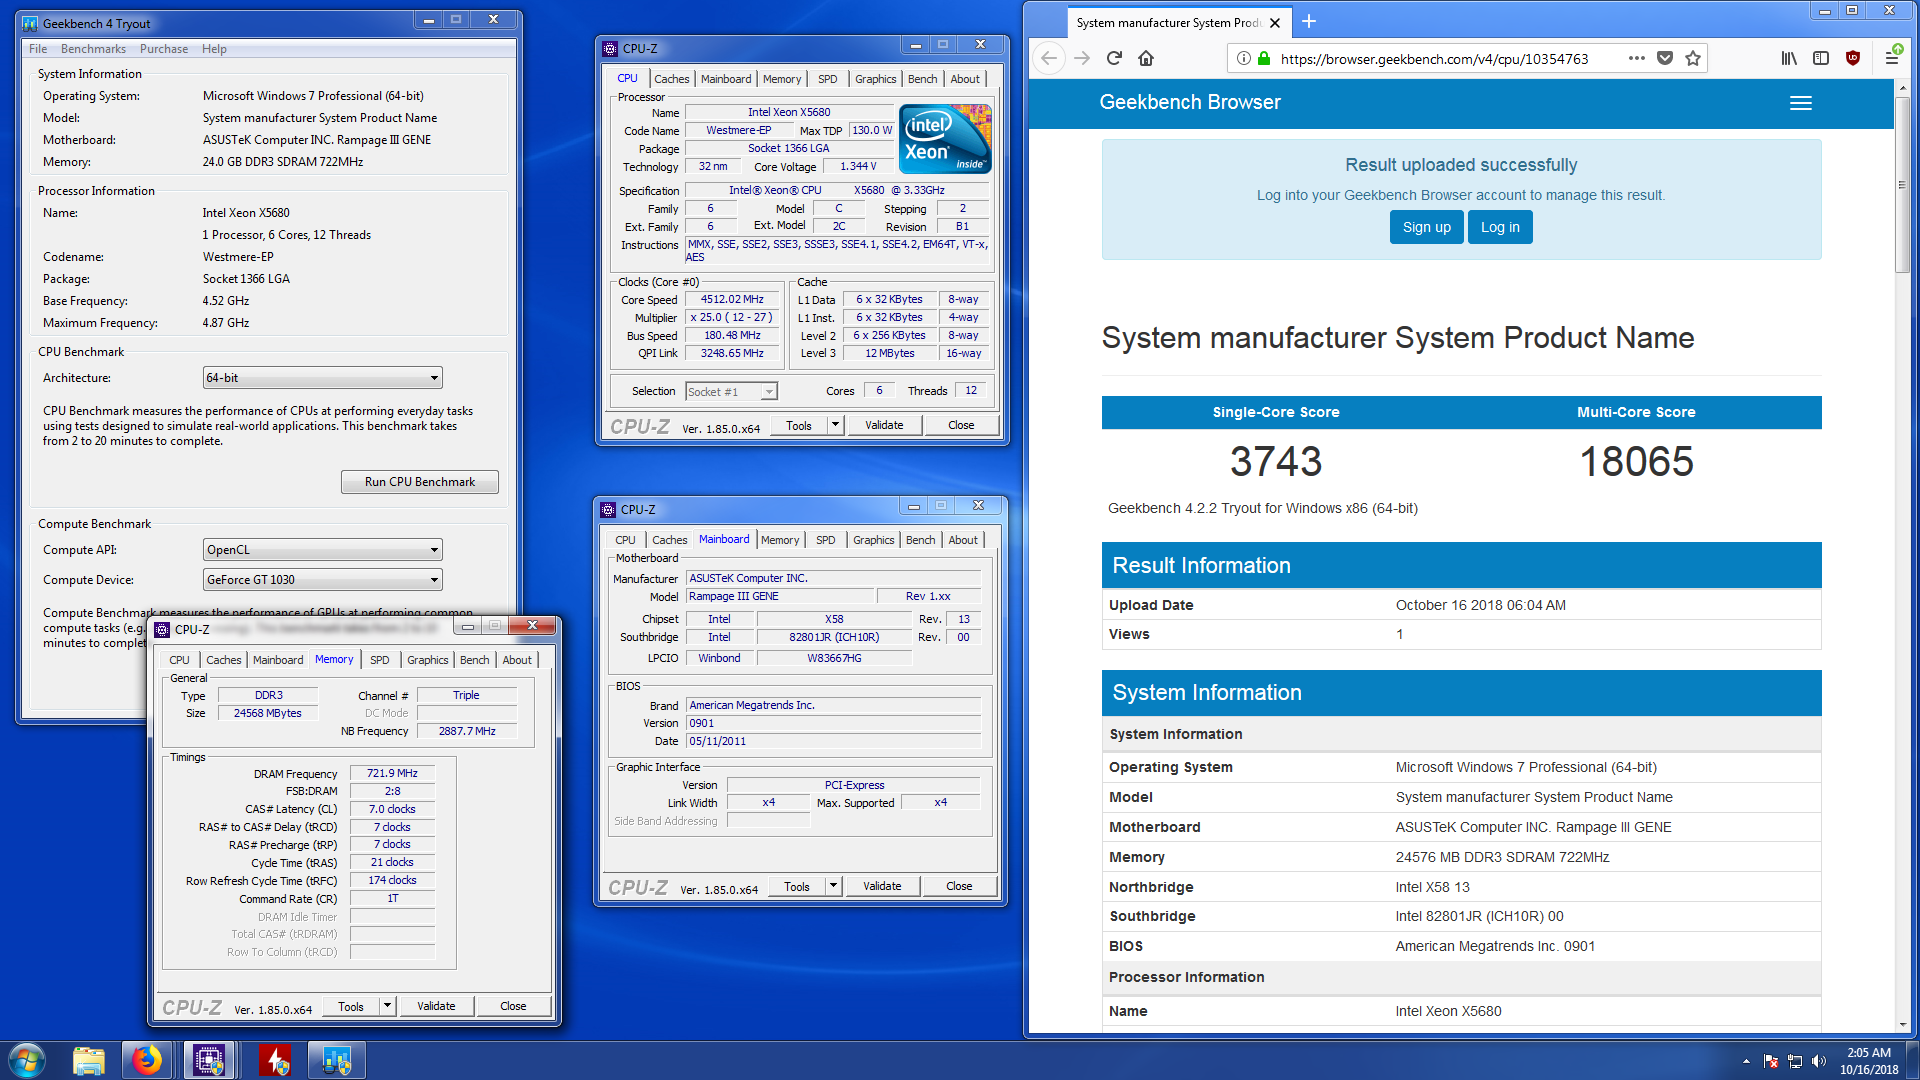
Task: Open About tab in top CPU-Z window
Action: pyautogui.click(x=965, y=79)
